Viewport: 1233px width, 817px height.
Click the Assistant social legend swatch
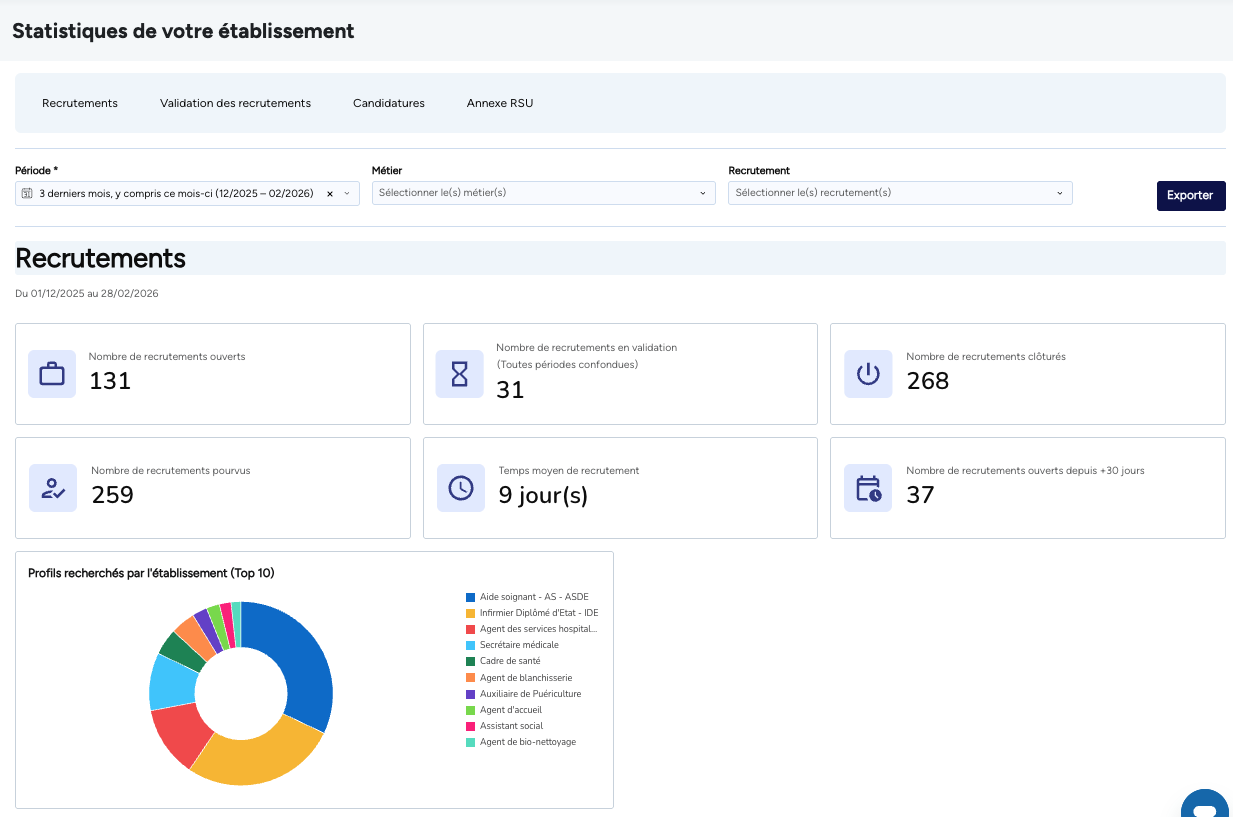coord(470,726)
